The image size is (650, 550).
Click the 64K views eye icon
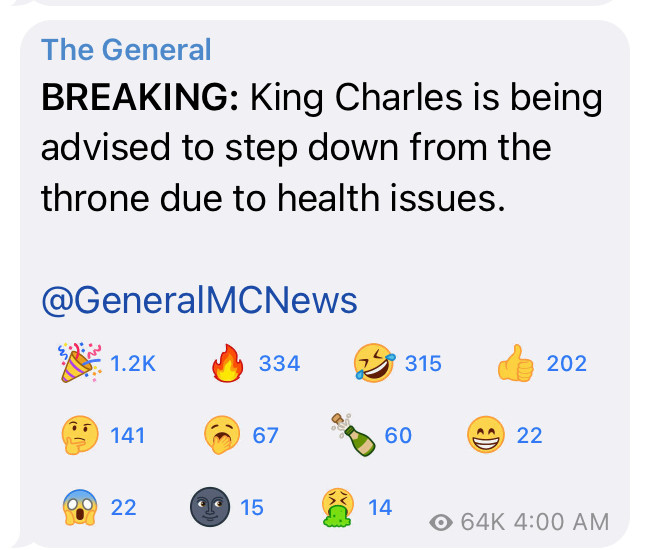click(439, 521)
